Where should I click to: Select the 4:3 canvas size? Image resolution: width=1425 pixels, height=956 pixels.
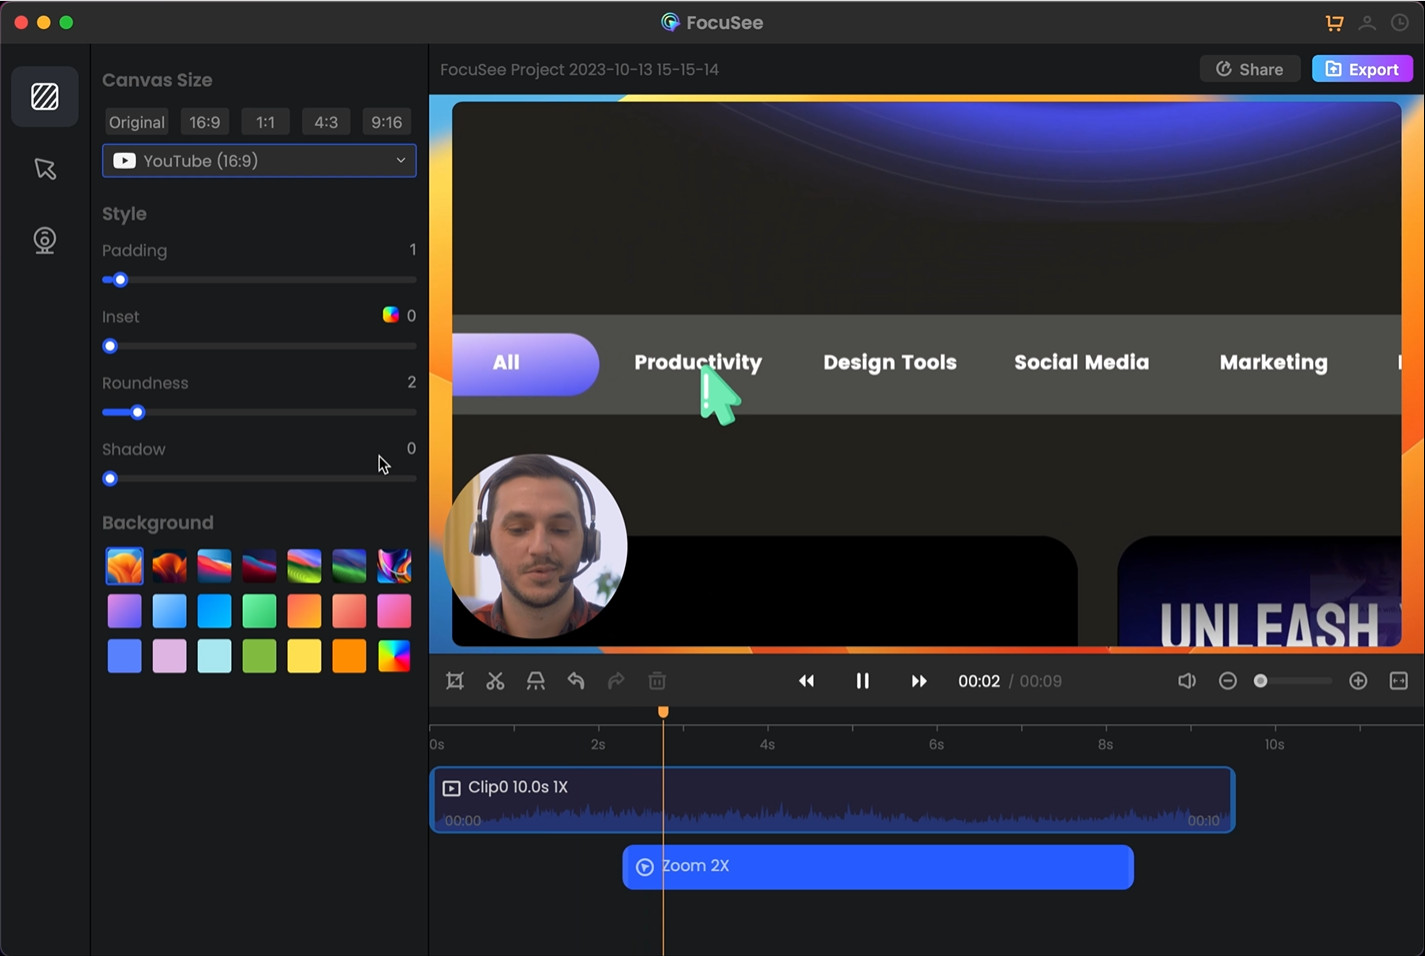click(x=326, y=122)
